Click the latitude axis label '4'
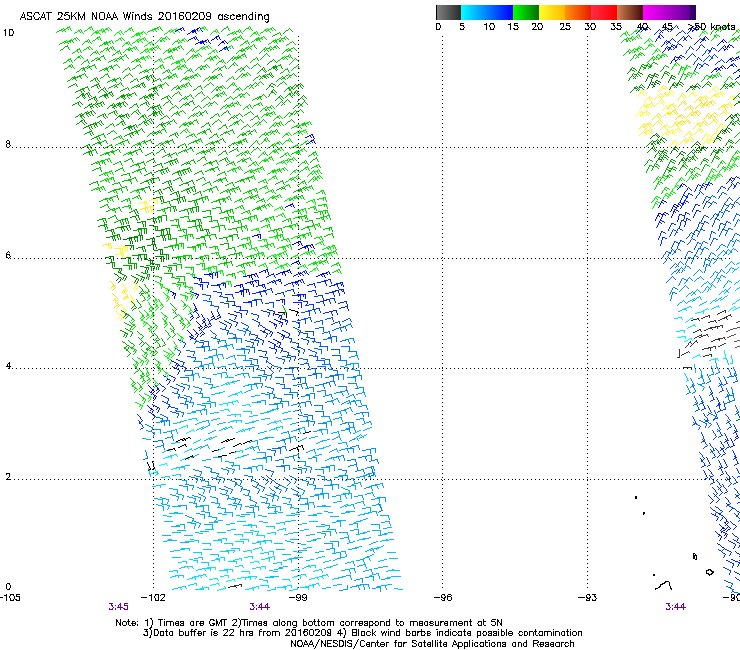 point(8,366)
